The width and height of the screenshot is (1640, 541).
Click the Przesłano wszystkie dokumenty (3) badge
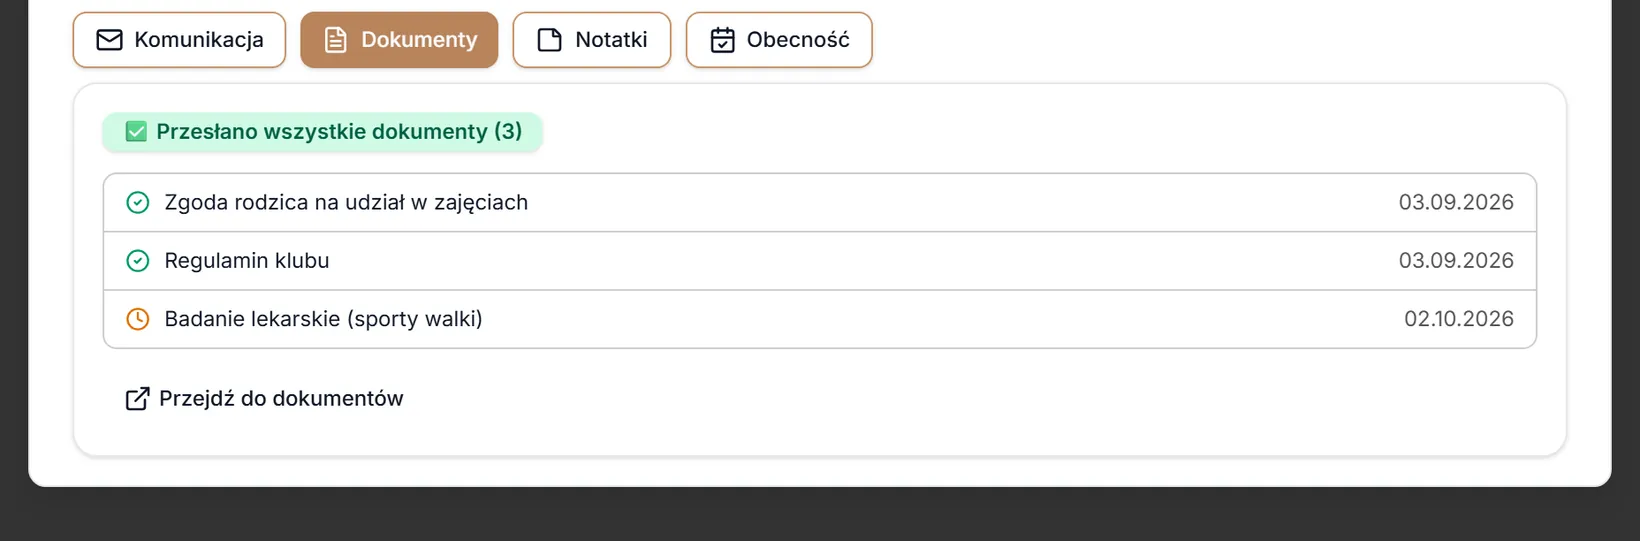322,132
